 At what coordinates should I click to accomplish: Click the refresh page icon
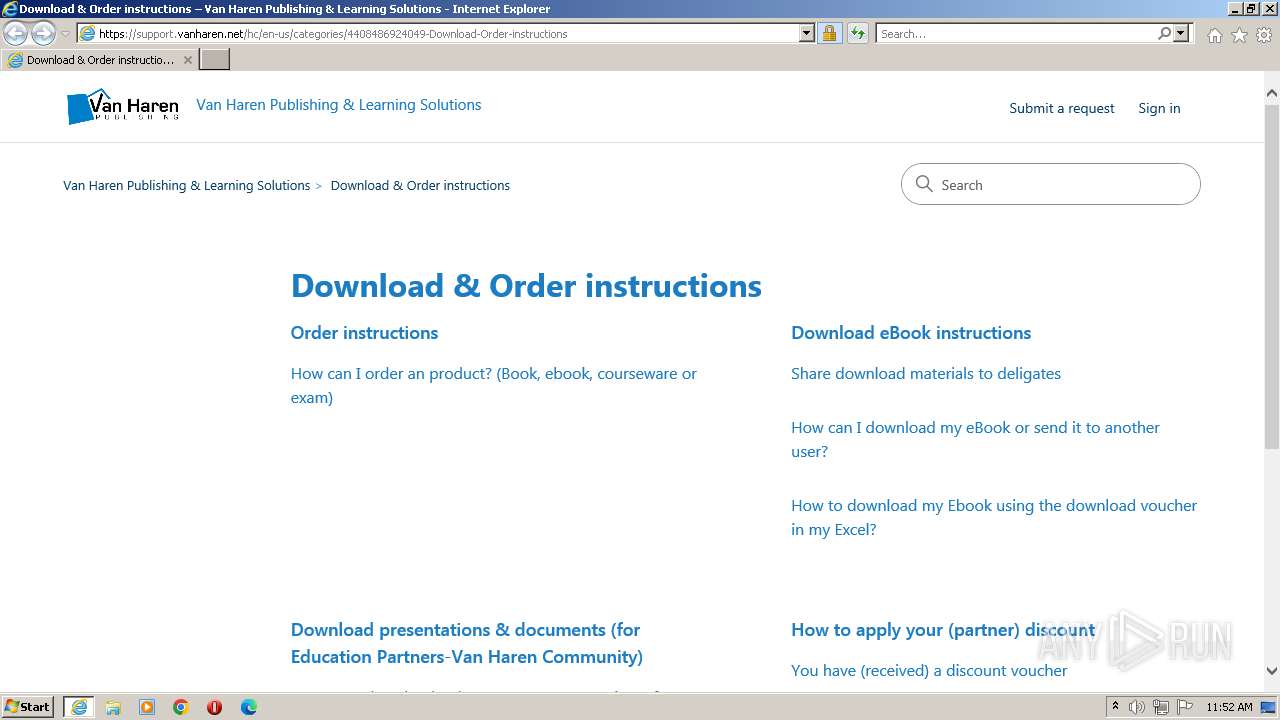[858, 33]
